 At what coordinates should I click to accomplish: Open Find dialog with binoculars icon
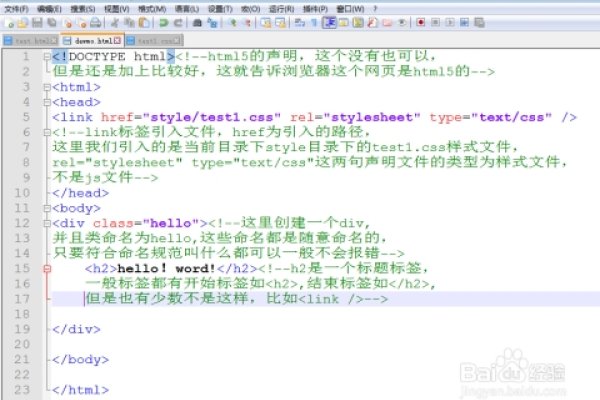197,23
